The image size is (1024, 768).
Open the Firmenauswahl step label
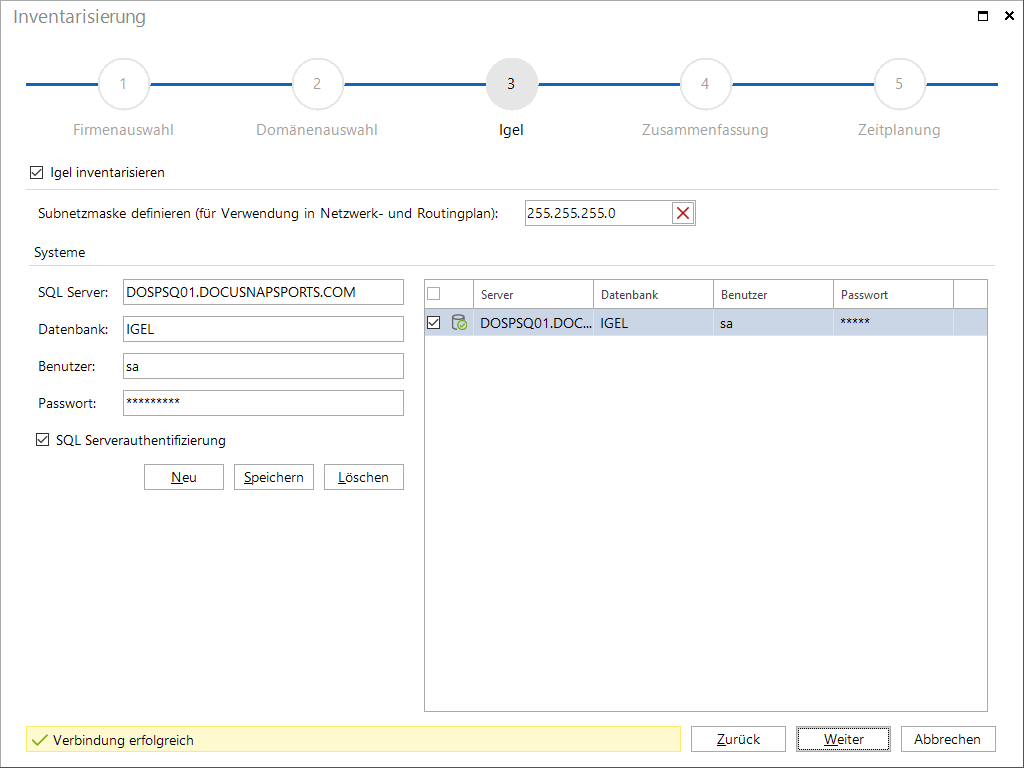(123, 130)
